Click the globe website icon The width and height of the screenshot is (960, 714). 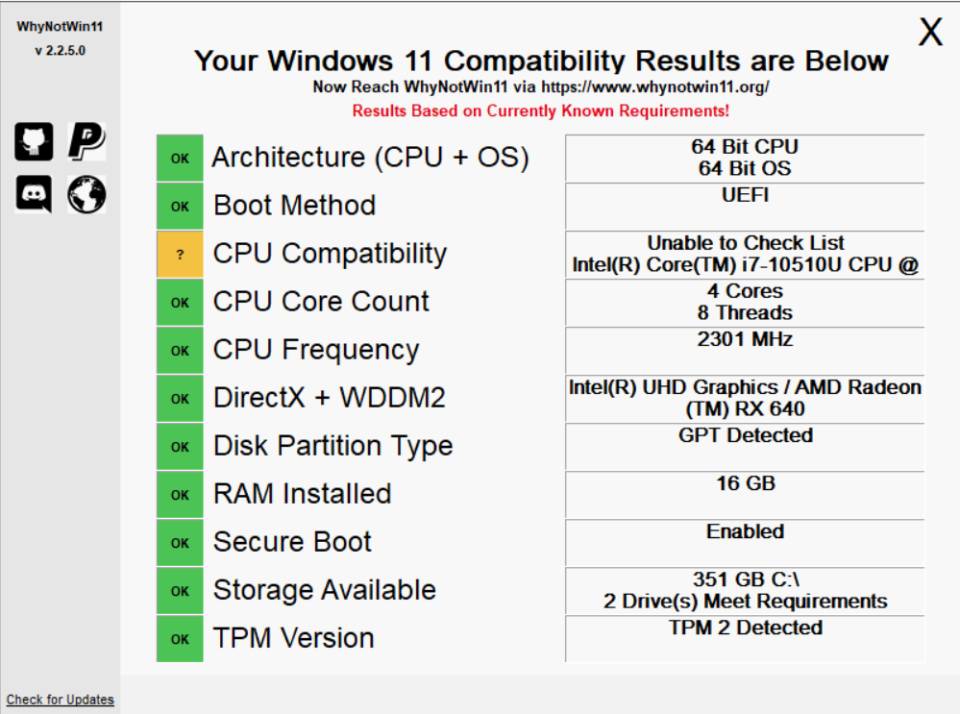click(86, 194)
